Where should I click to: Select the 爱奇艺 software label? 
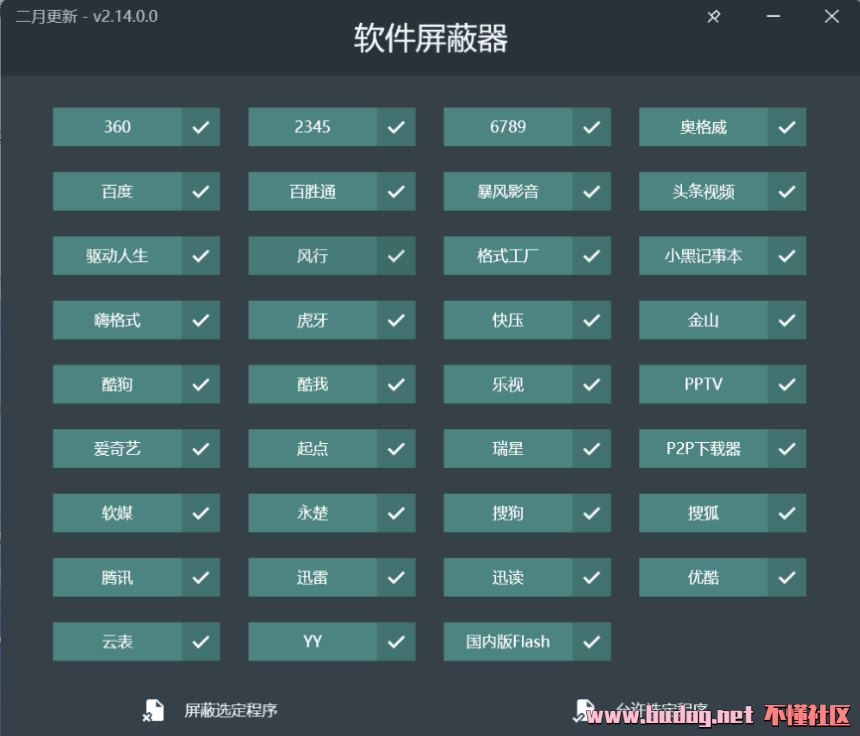[117, 449]
